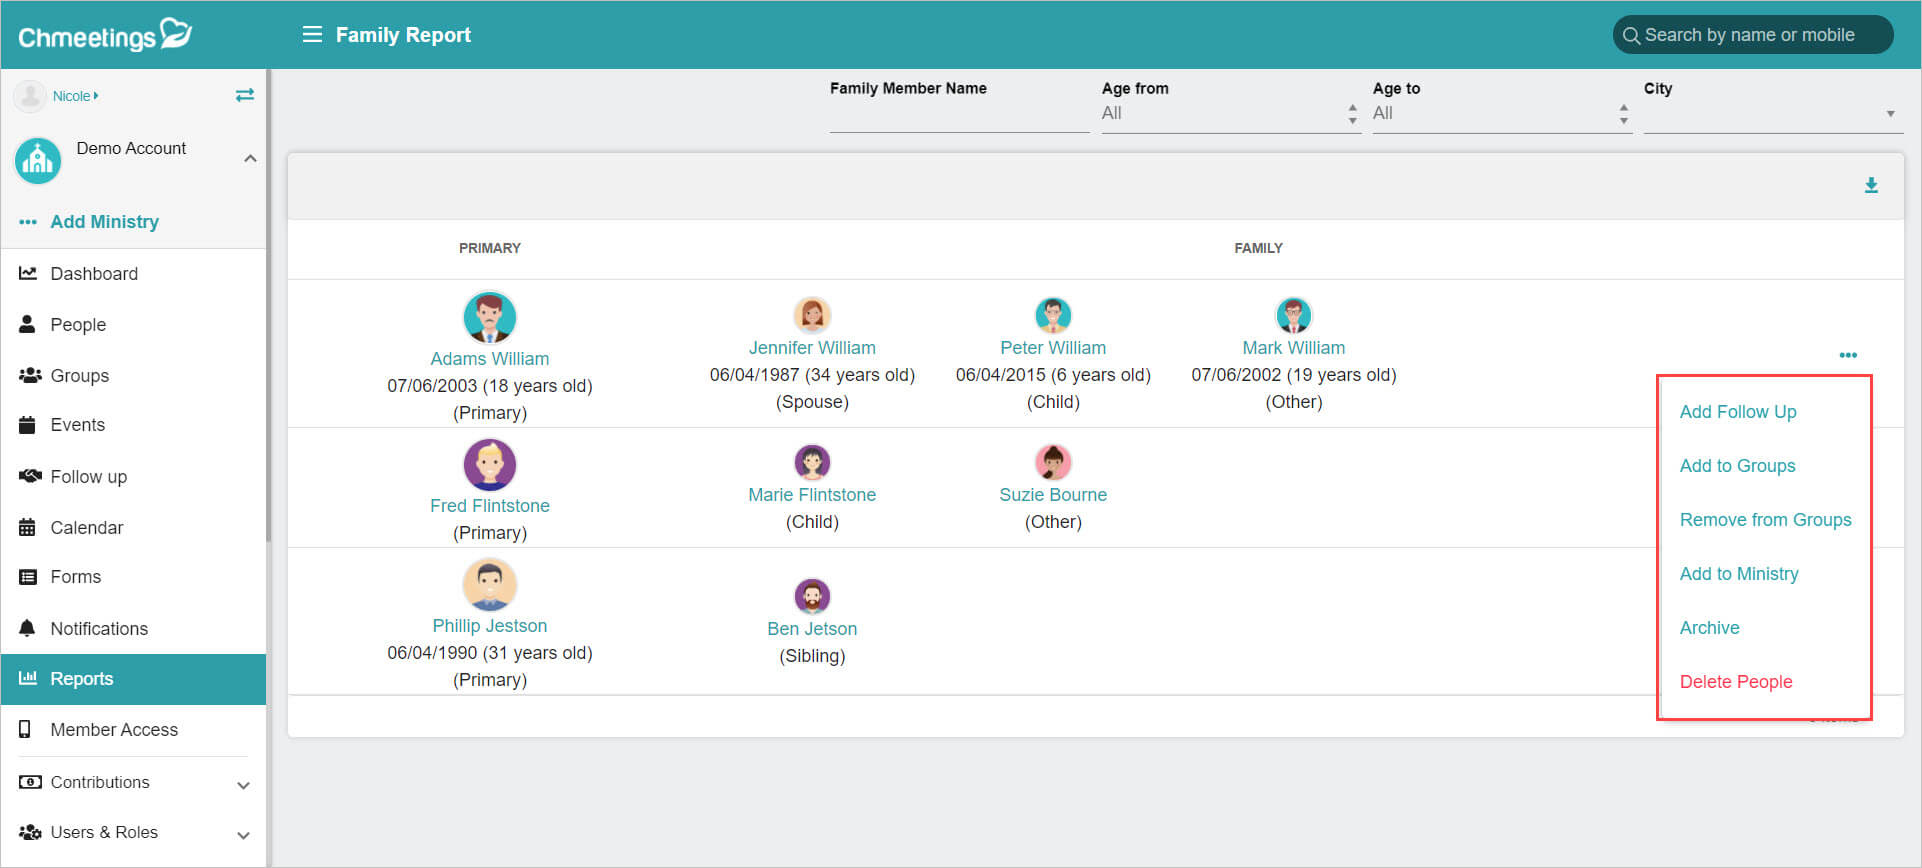Download the family report
This screenshot has width=1922, height=868.
tap(1871, 185)
